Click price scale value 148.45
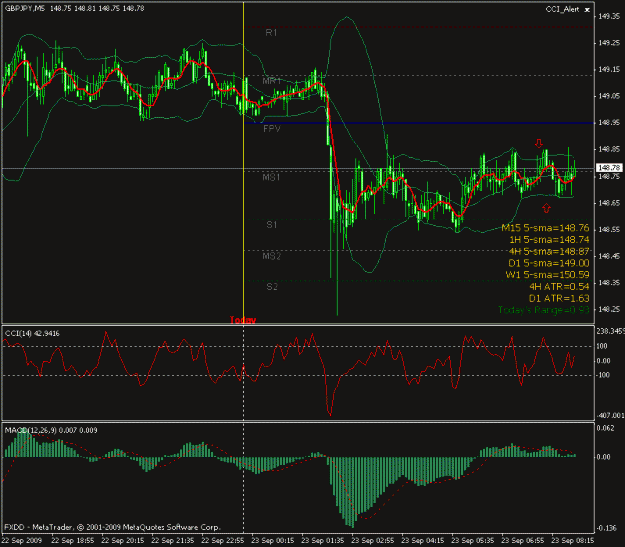Image resolution: width=625 pixels, height=547 pixels. pyautogui.click(x=609, y=256)
